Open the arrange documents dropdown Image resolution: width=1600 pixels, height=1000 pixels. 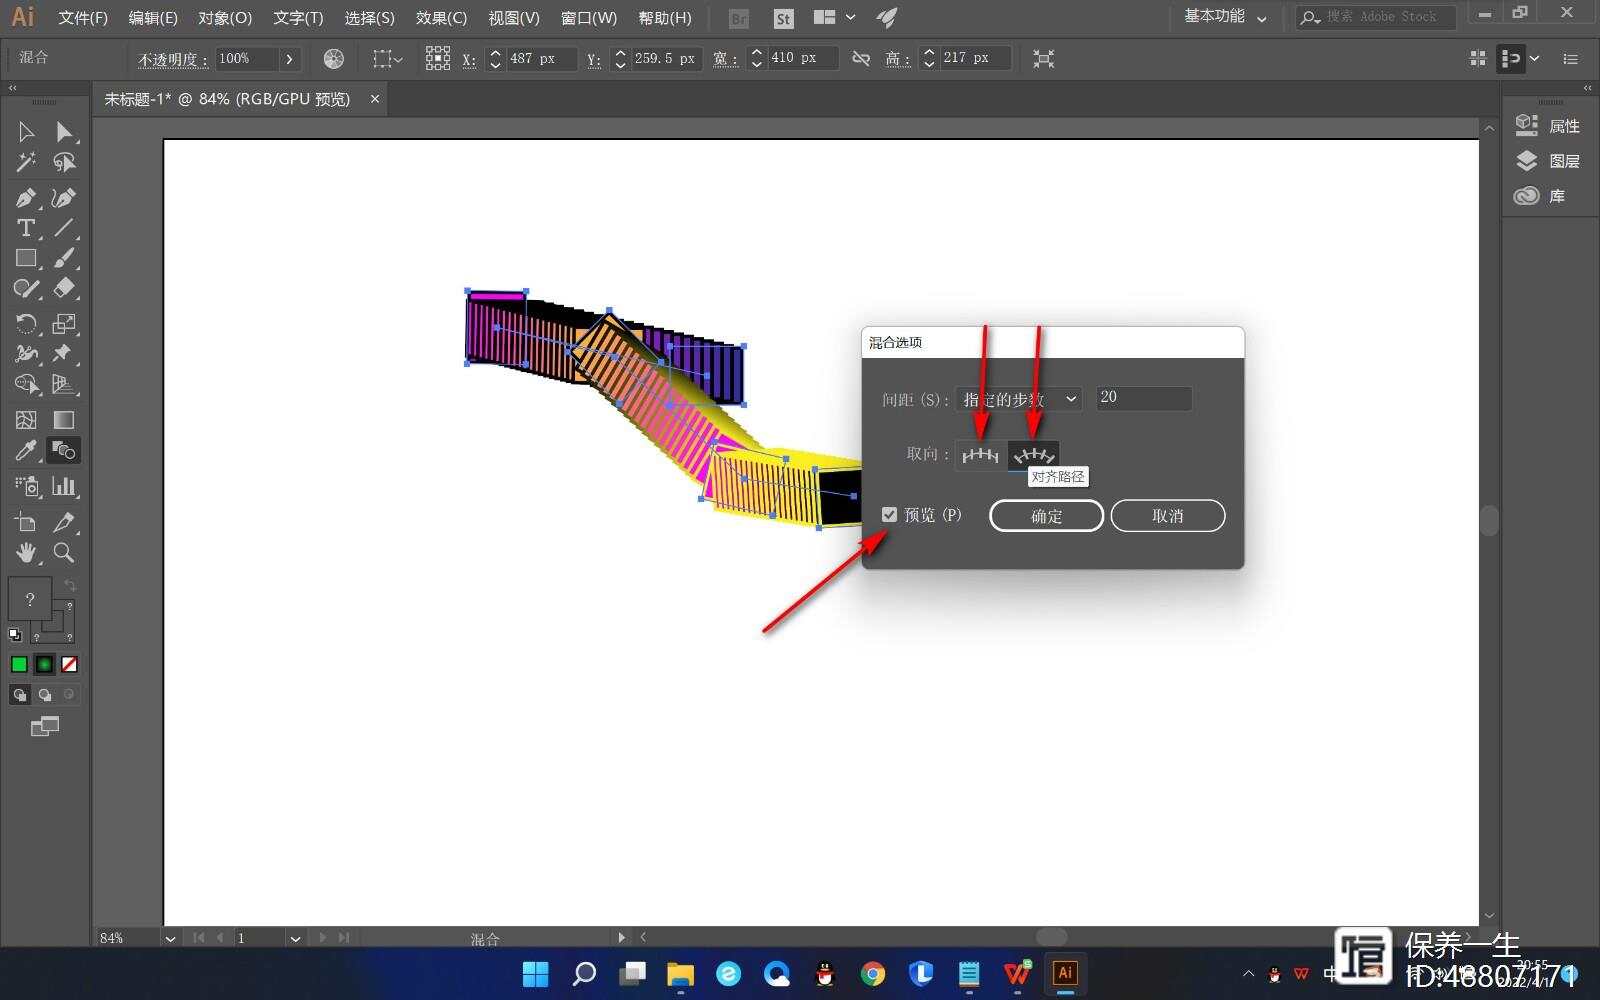pyautogui.click(x=834, y=17)
